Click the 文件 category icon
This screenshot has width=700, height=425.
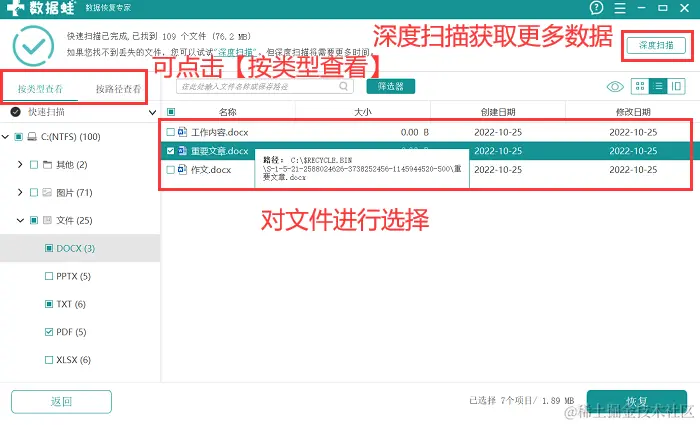coord(47,220)
